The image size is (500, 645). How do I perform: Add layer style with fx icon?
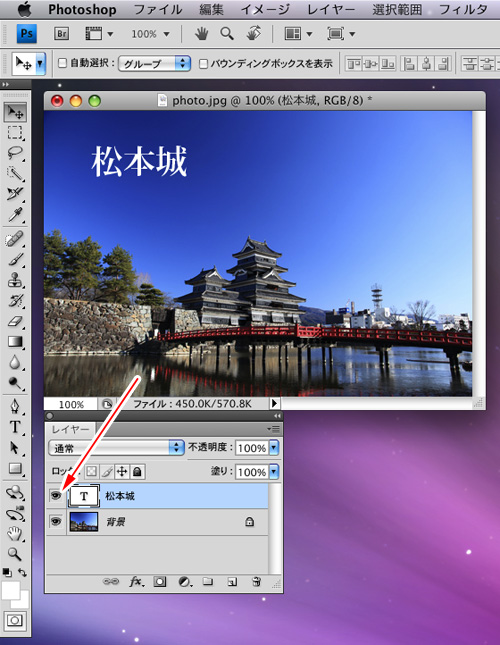coord(136,582)
